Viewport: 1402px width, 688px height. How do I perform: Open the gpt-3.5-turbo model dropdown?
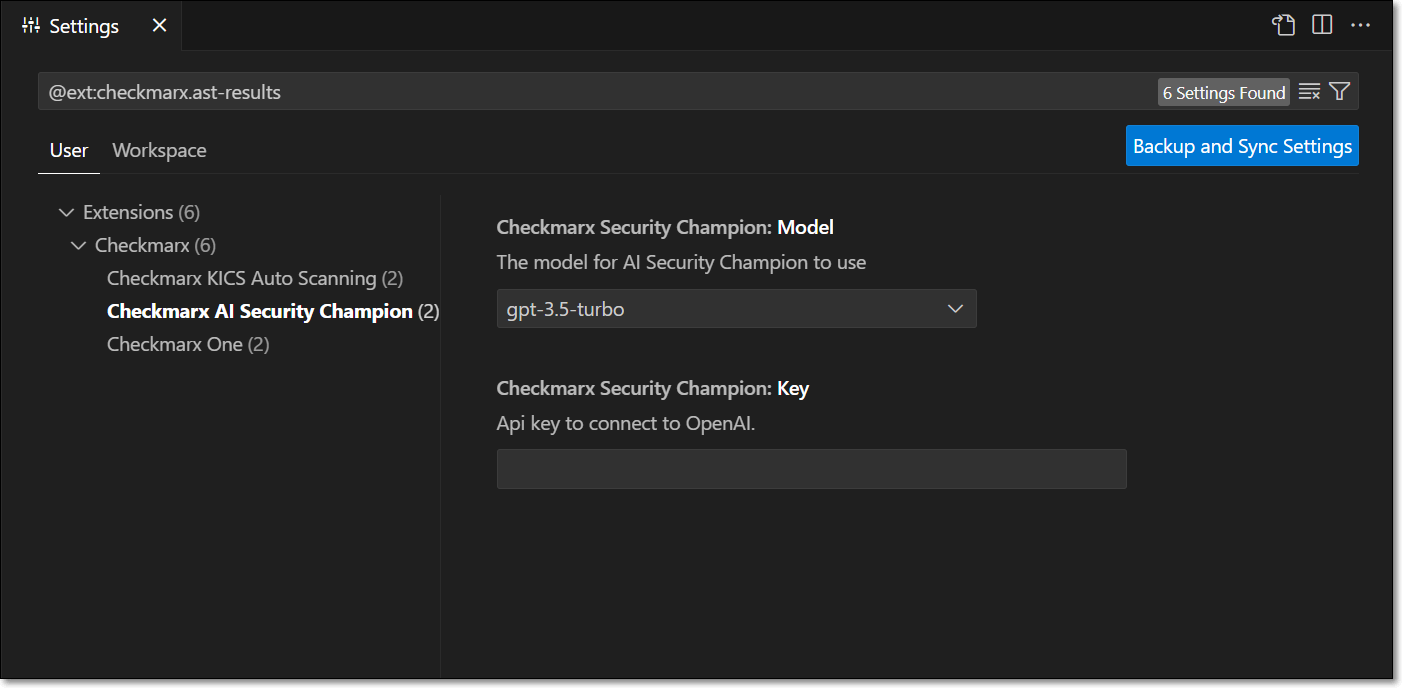pyautogui.click(x=736, y=309)
